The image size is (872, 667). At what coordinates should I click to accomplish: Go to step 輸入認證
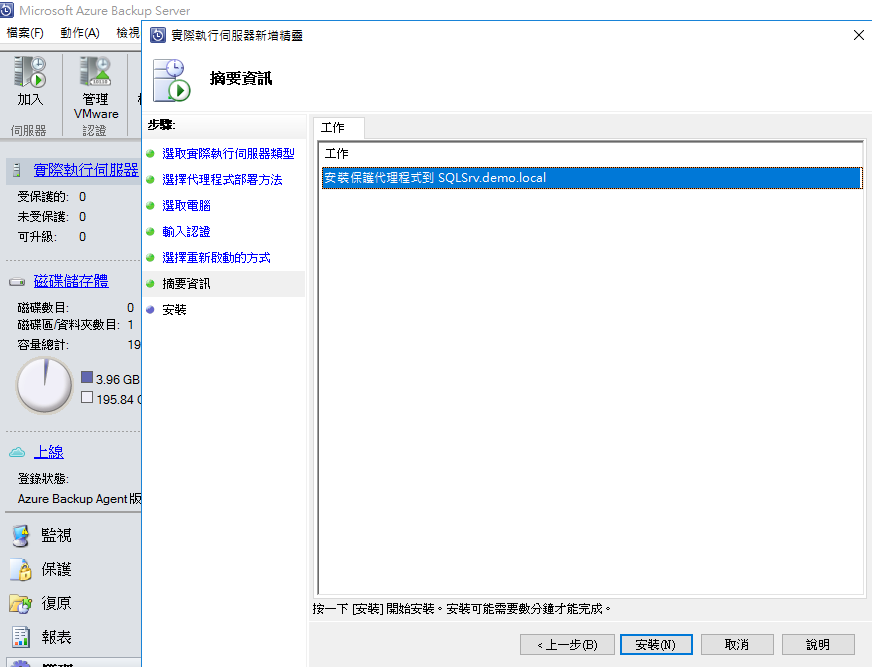[x=186, y=231]
